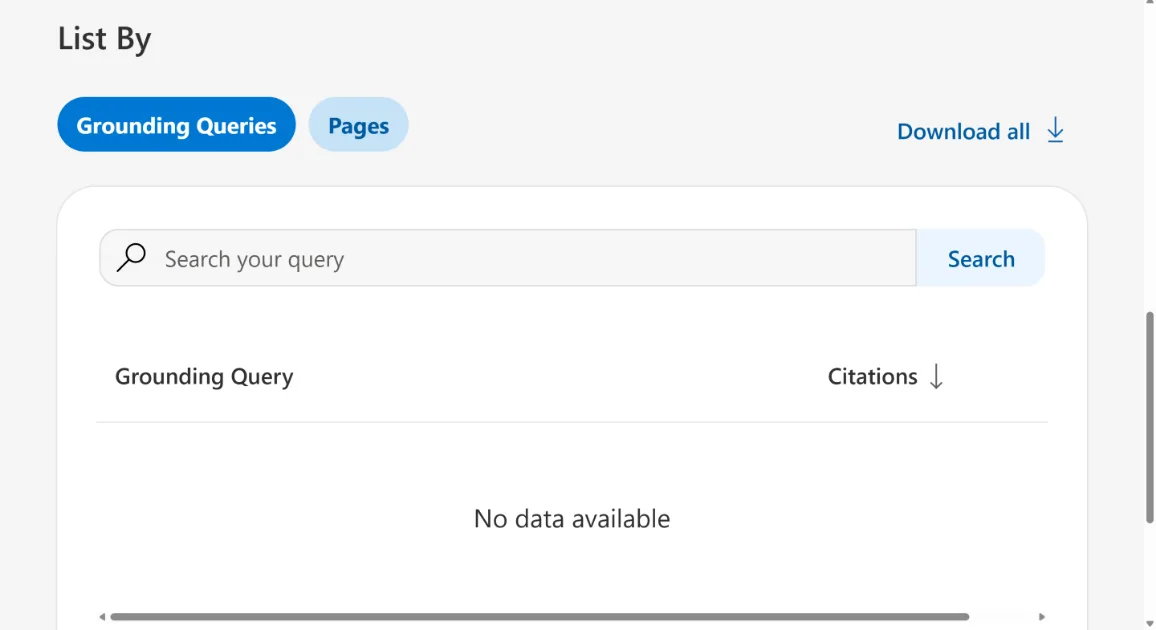Click the Download all link
Viewport: 1156px width, 630px height.
coord(963,131)
